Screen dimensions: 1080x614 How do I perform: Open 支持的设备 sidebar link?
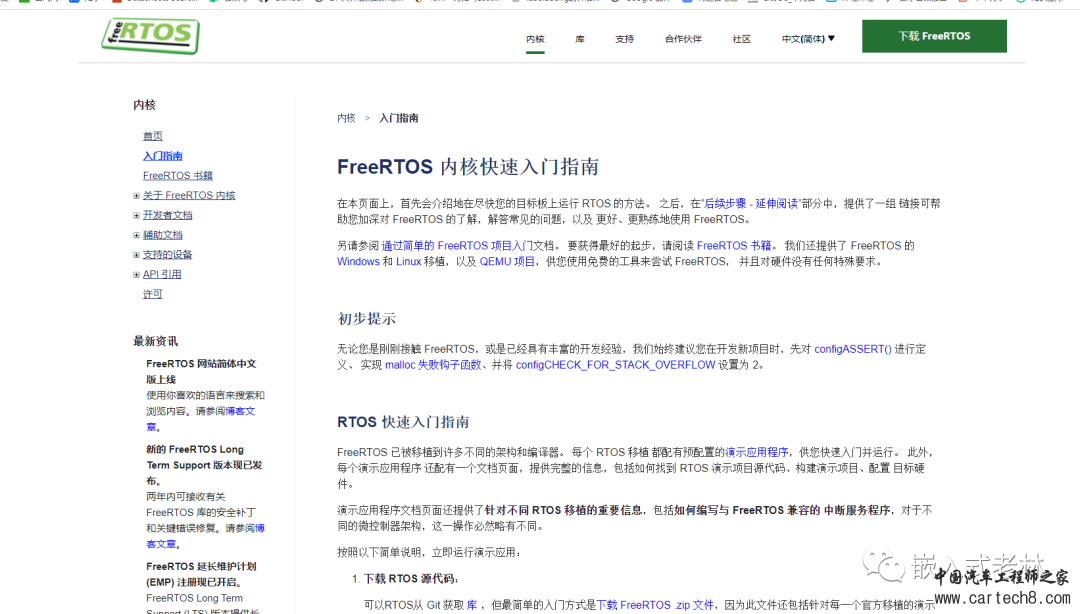tap(167, 254)
